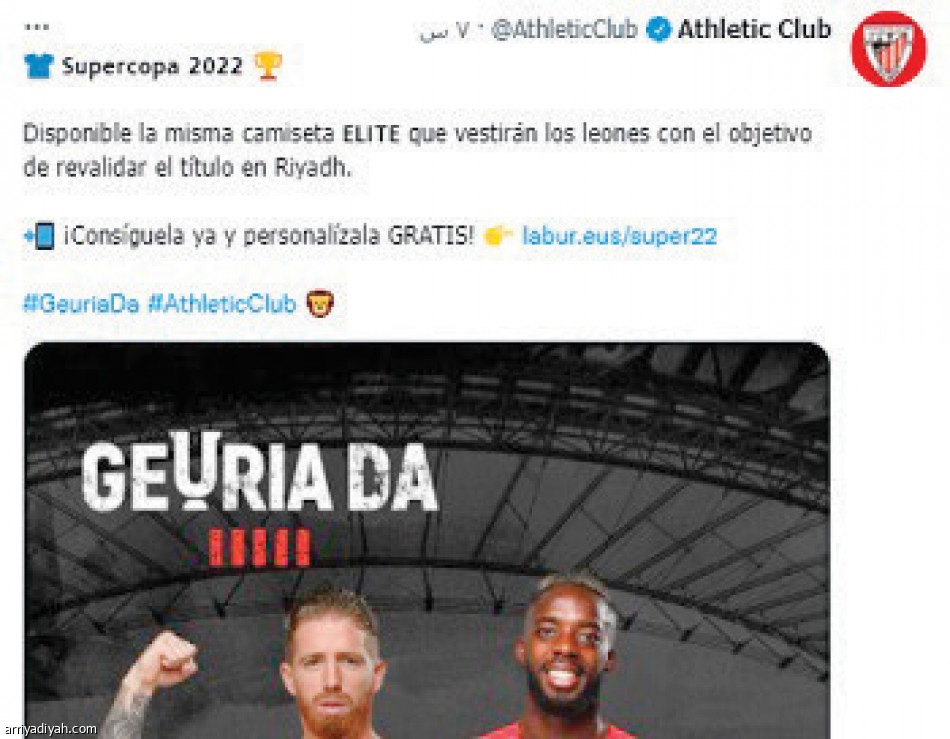Open the Athletic Club display name
The width and height of the screenshot is (950, 739).
point(754,29)
